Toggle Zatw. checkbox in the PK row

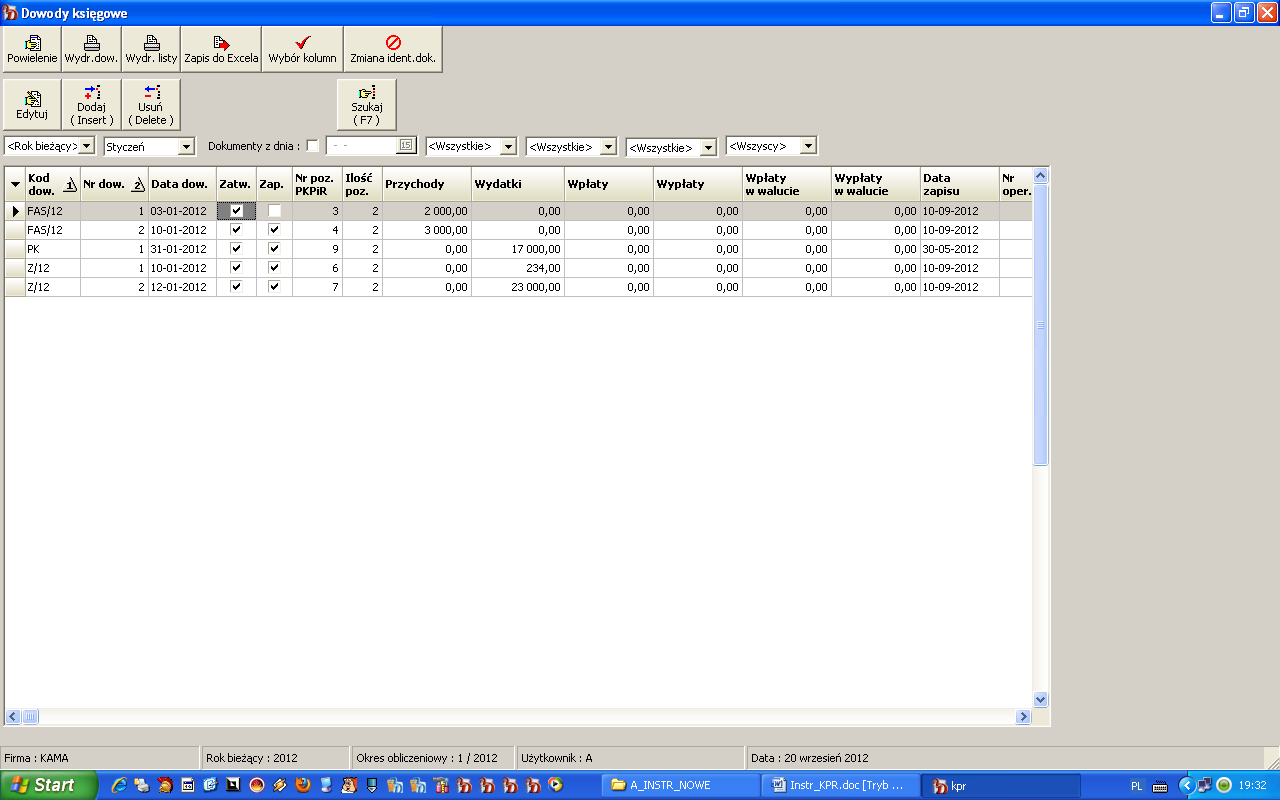236,249
